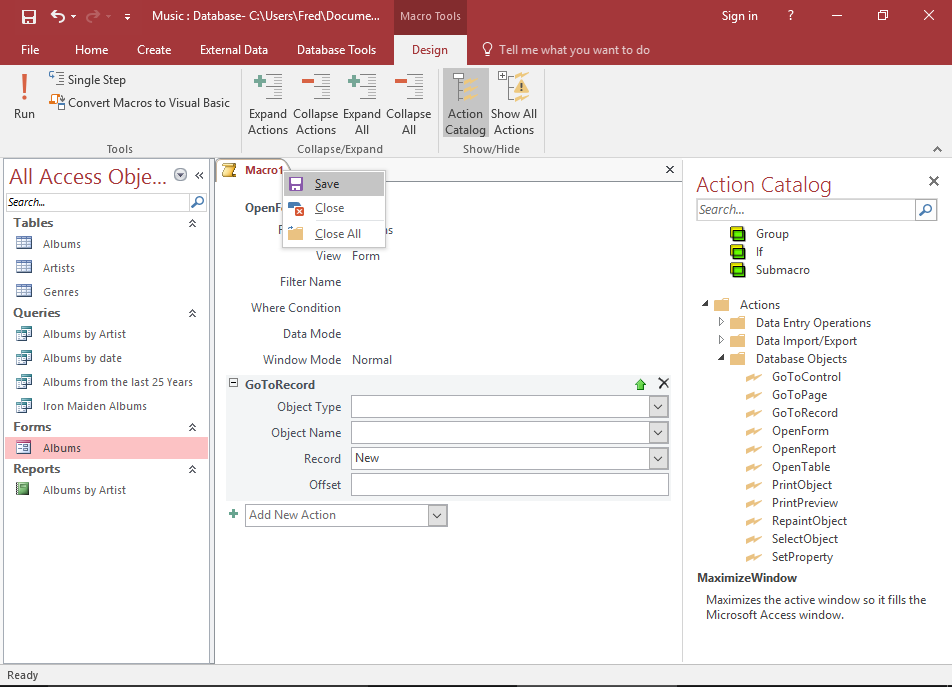Image resolution: width=952 pixels, height=687 pixels.
Task: Switch to the Home ribbon tab
Action: (92, 50)
